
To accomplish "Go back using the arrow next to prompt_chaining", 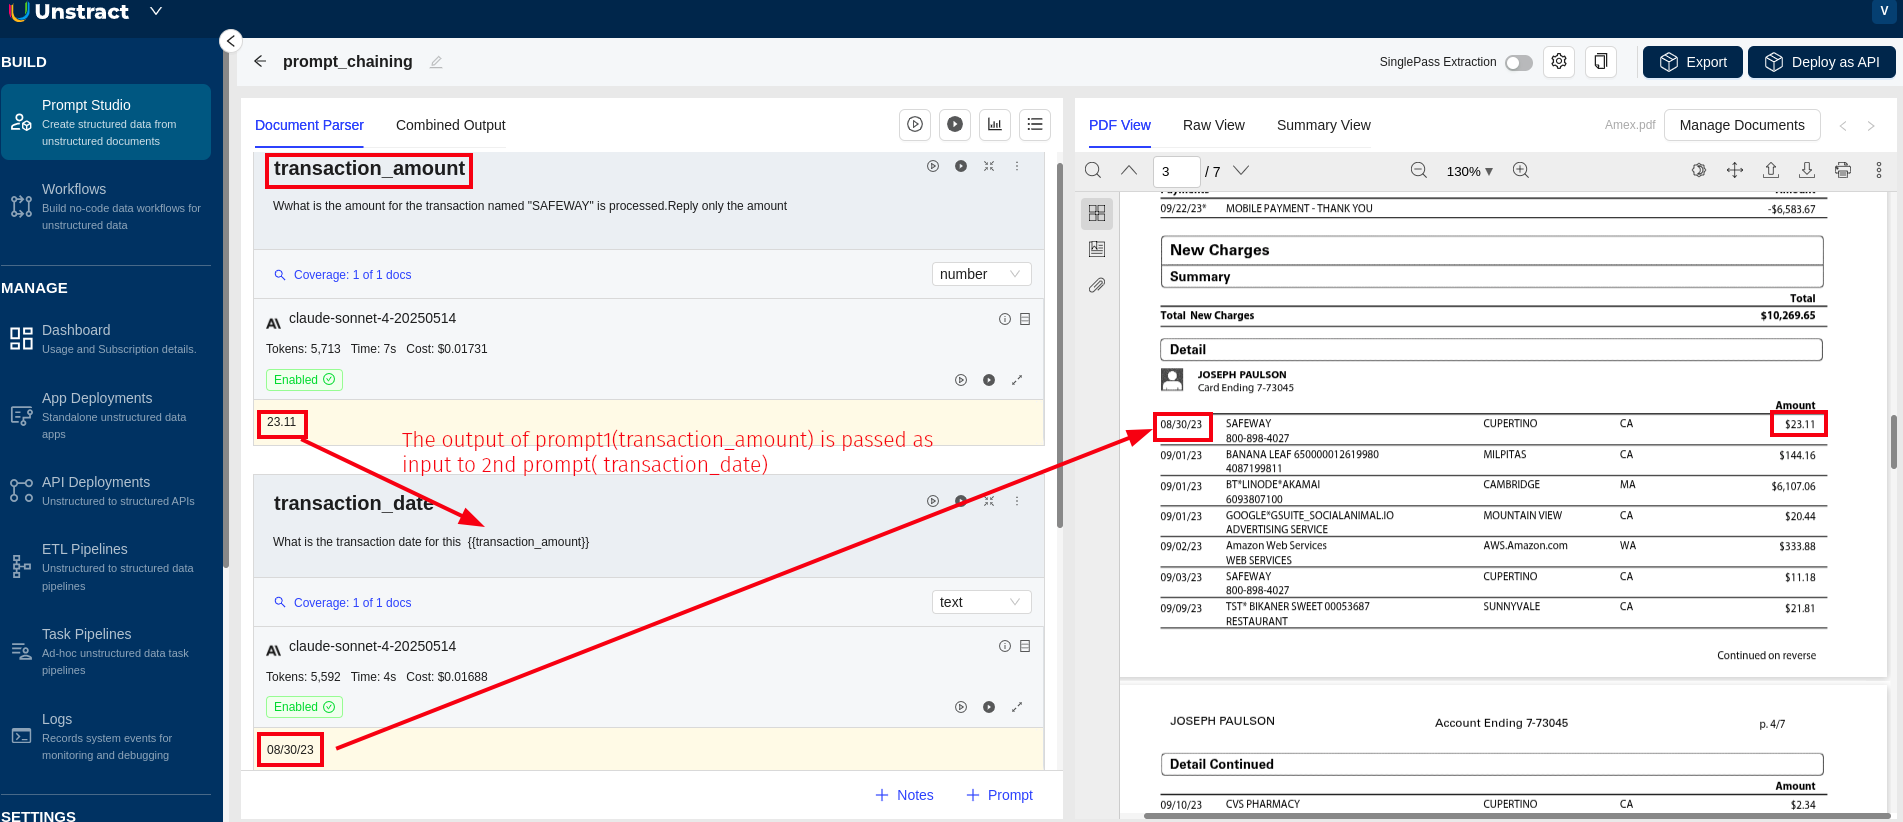I will click(260, 61).
